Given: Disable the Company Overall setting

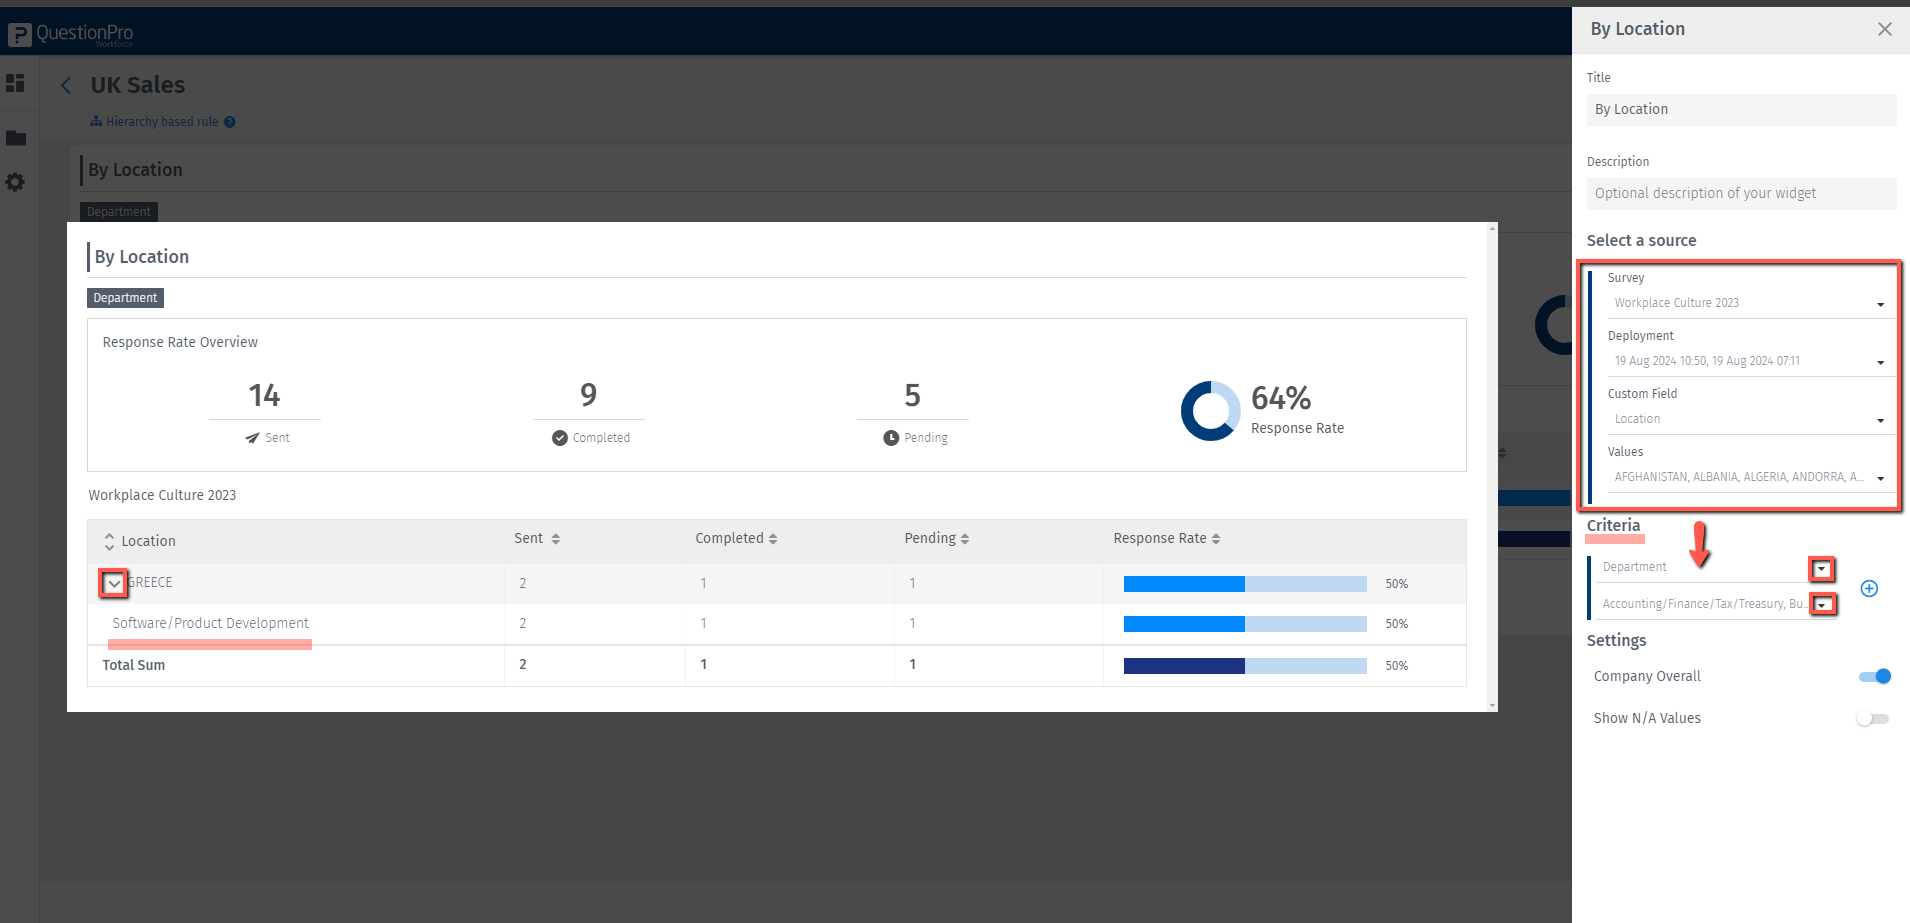Looking at the screenshot, I should tap(1876, 676).
